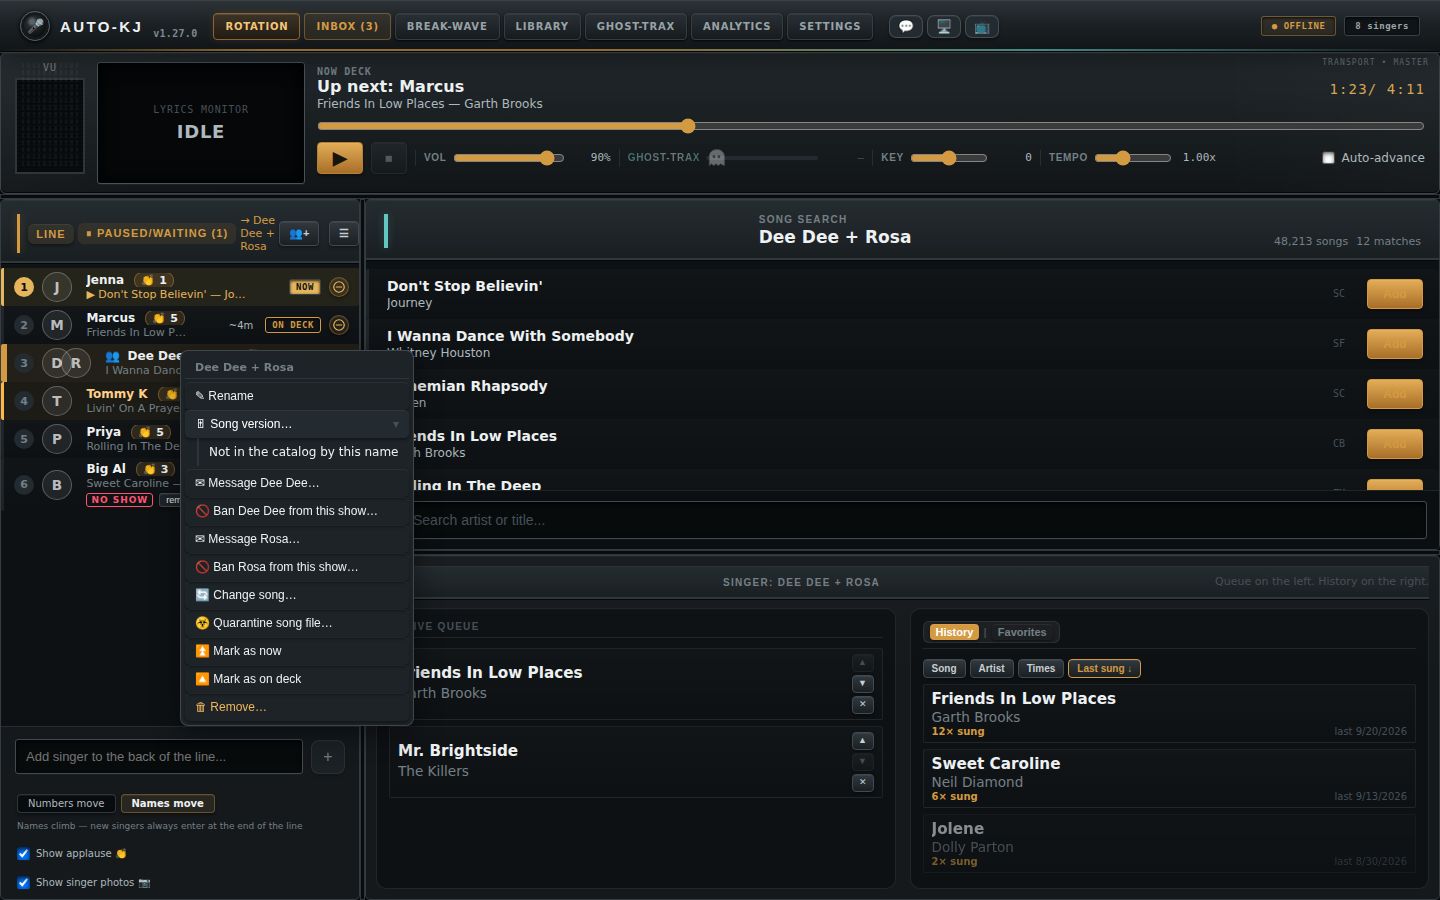Click Marcus's M avatar circle
This screenshot has height=900, width=1440.
(x=57, y=325)
